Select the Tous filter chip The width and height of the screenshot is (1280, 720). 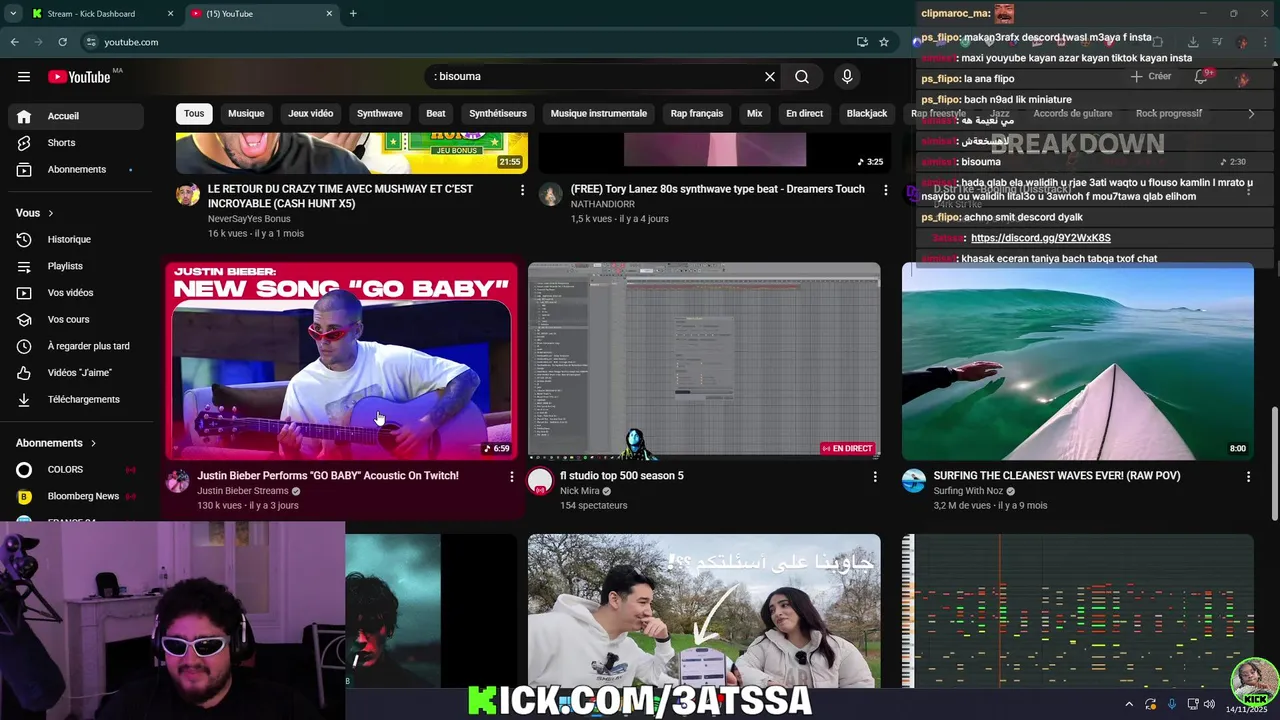click(194, 114)
